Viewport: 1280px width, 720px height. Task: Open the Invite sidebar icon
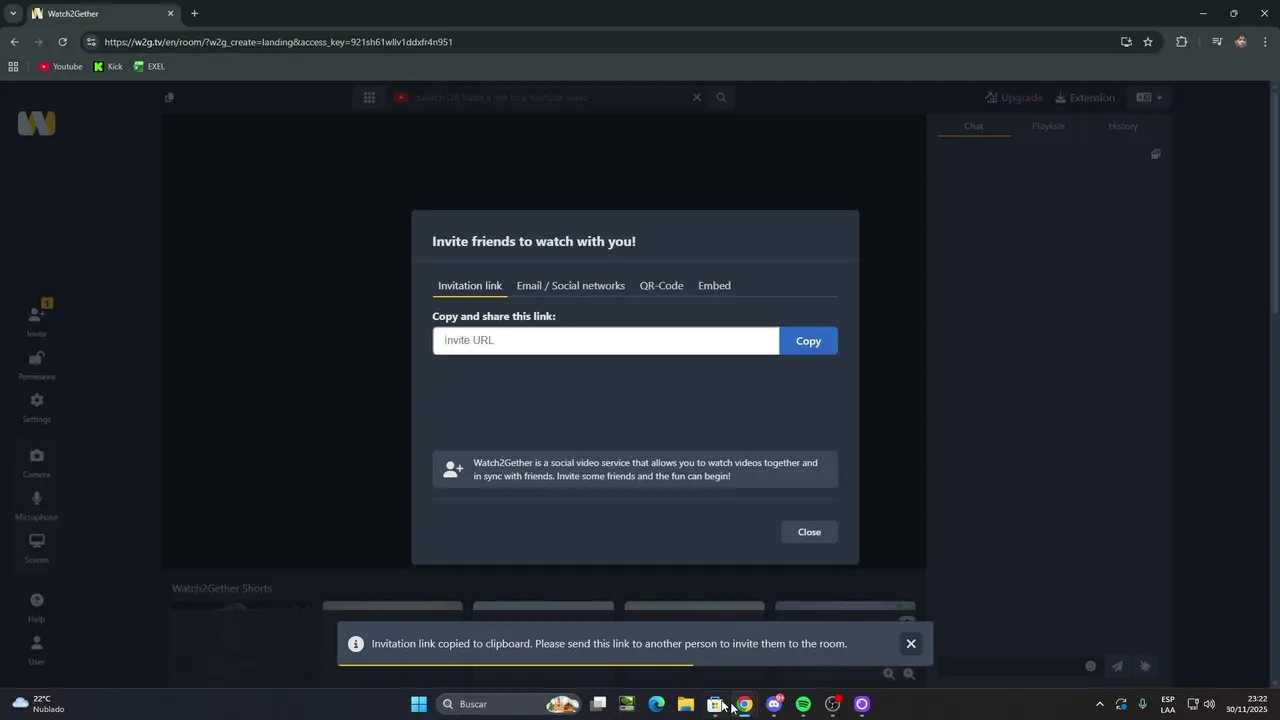(37, 319)
